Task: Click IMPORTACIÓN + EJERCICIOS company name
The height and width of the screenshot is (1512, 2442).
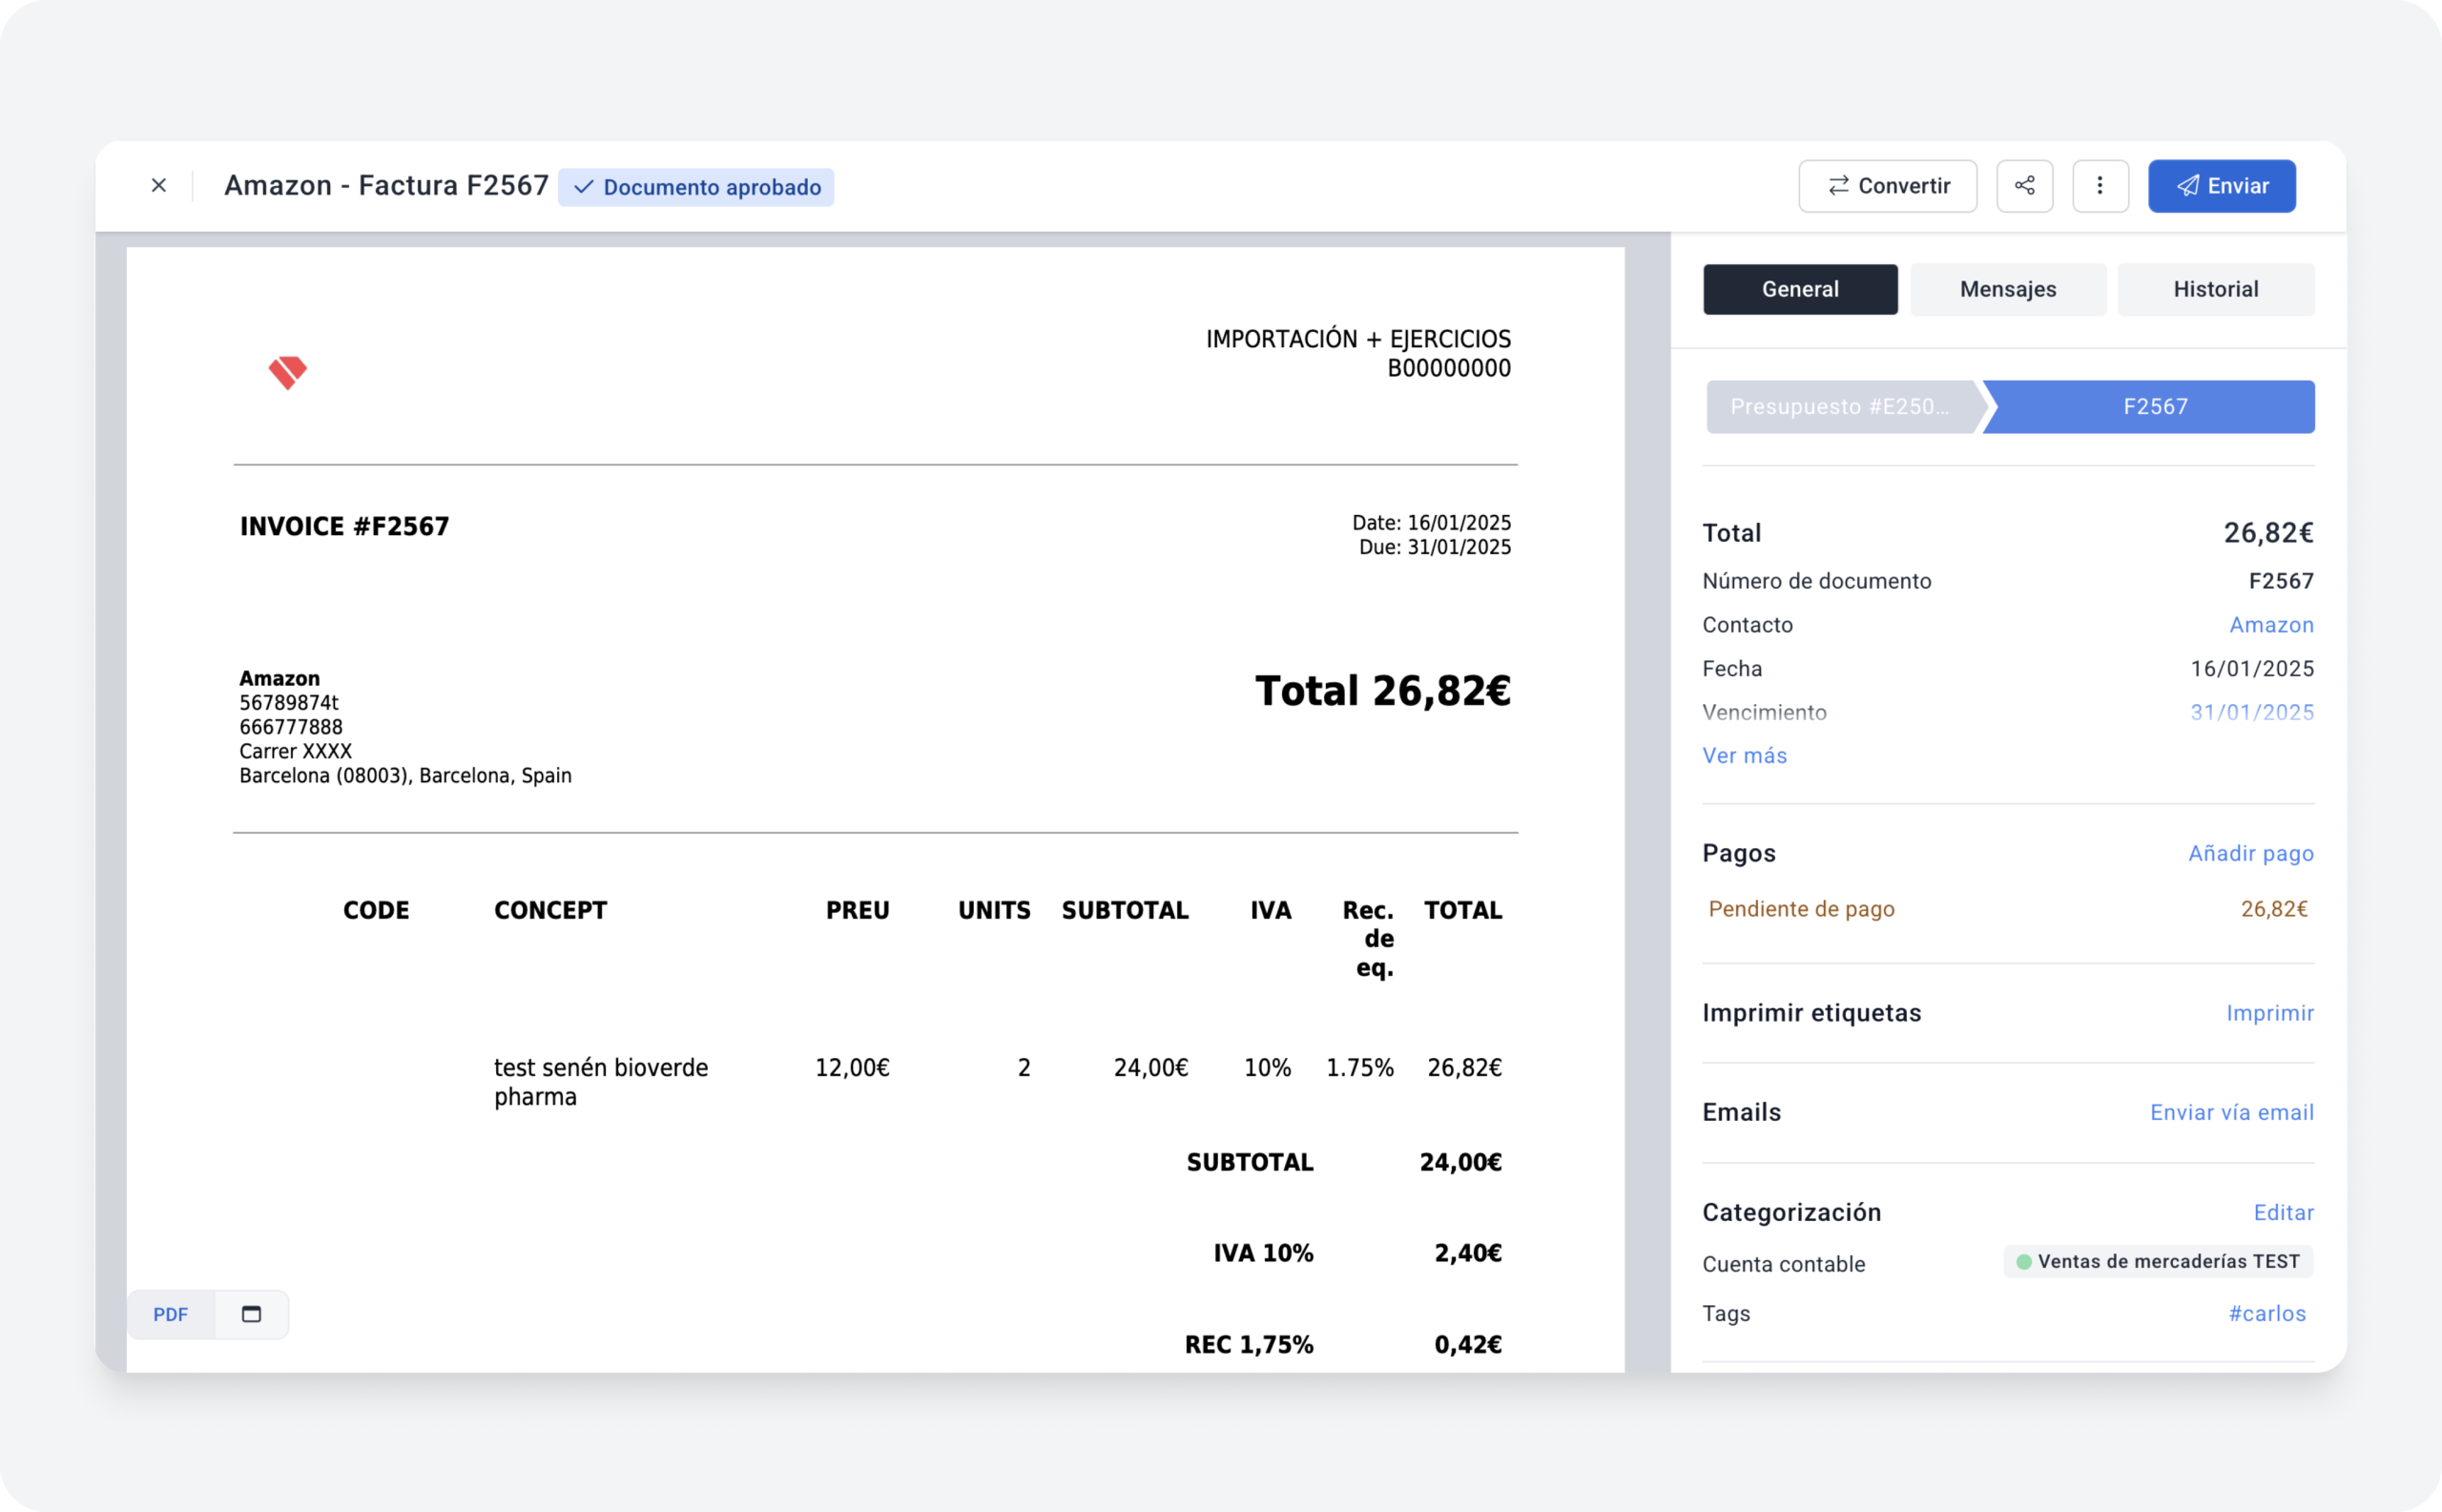Action: pos(1358,339)
